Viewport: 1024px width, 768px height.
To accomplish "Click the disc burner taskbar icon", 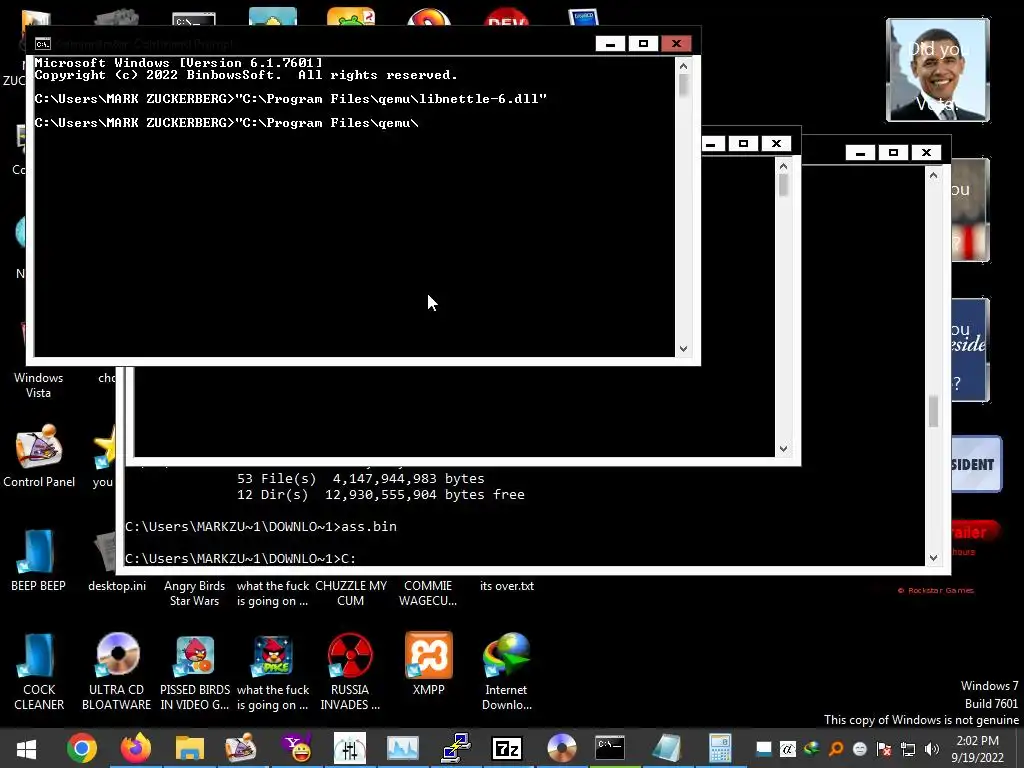I will click(562, 748).
